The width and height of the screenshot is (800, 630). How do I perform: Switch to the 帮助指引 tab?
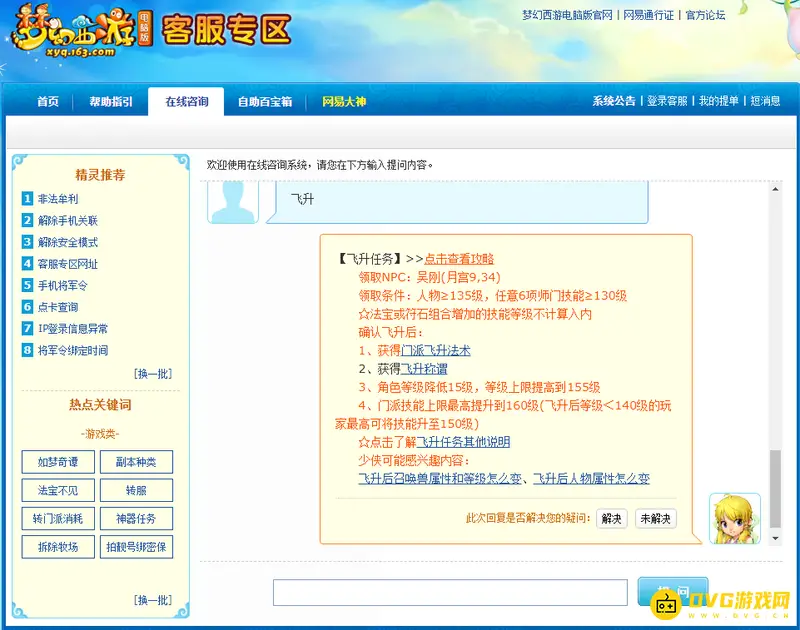(x=111, y=102)
